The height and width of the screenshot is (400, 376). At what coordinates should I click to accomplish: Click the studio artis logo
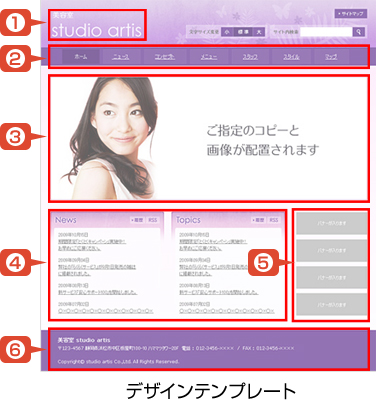click(x=96, y=26)
